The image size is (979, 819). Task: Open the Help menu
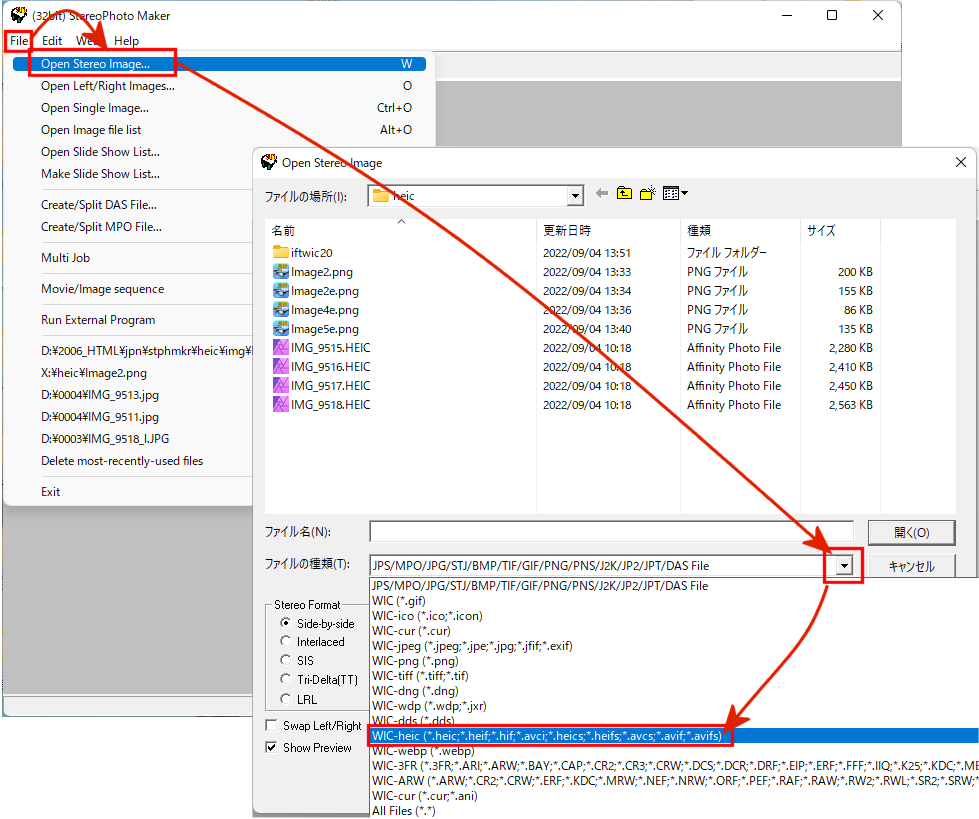(x=126, y=41)
